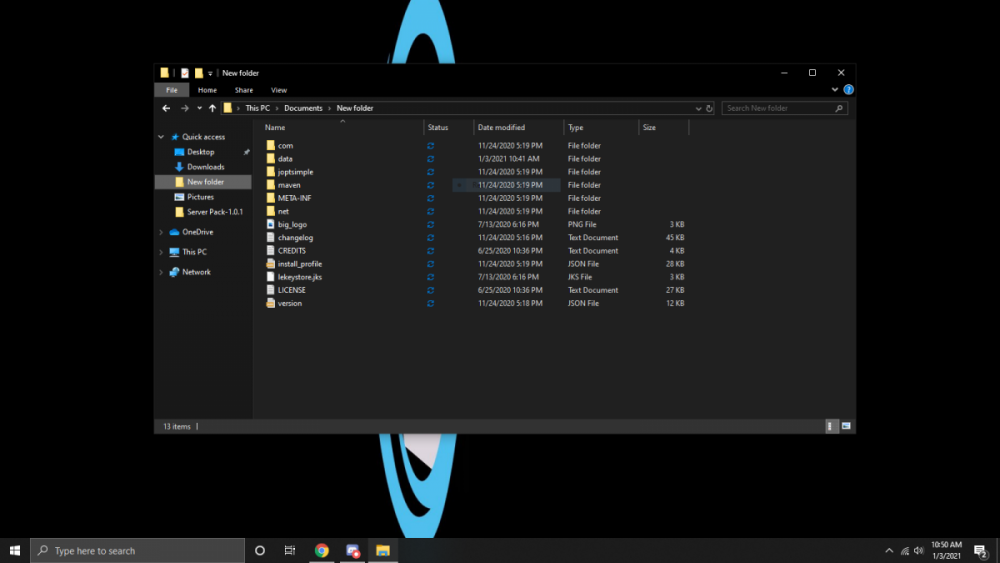Open the maven folder

[x=289, y=185]
